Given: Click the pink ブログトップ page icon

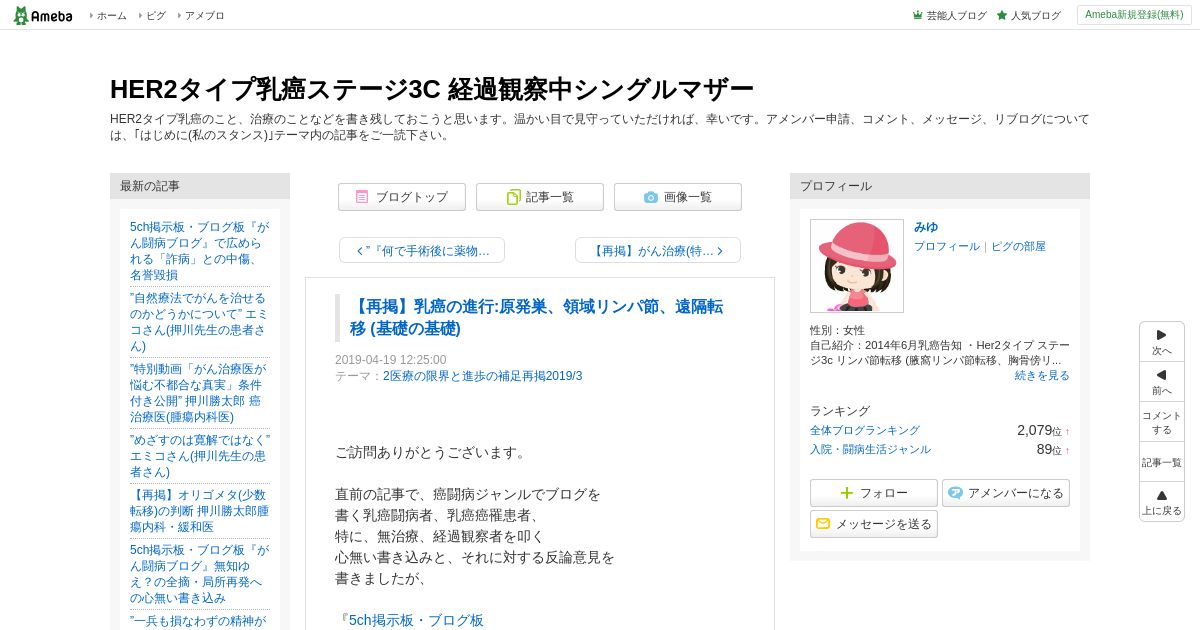Looking at the screenshot, I should pyautogui.click(x=362, y=197).
